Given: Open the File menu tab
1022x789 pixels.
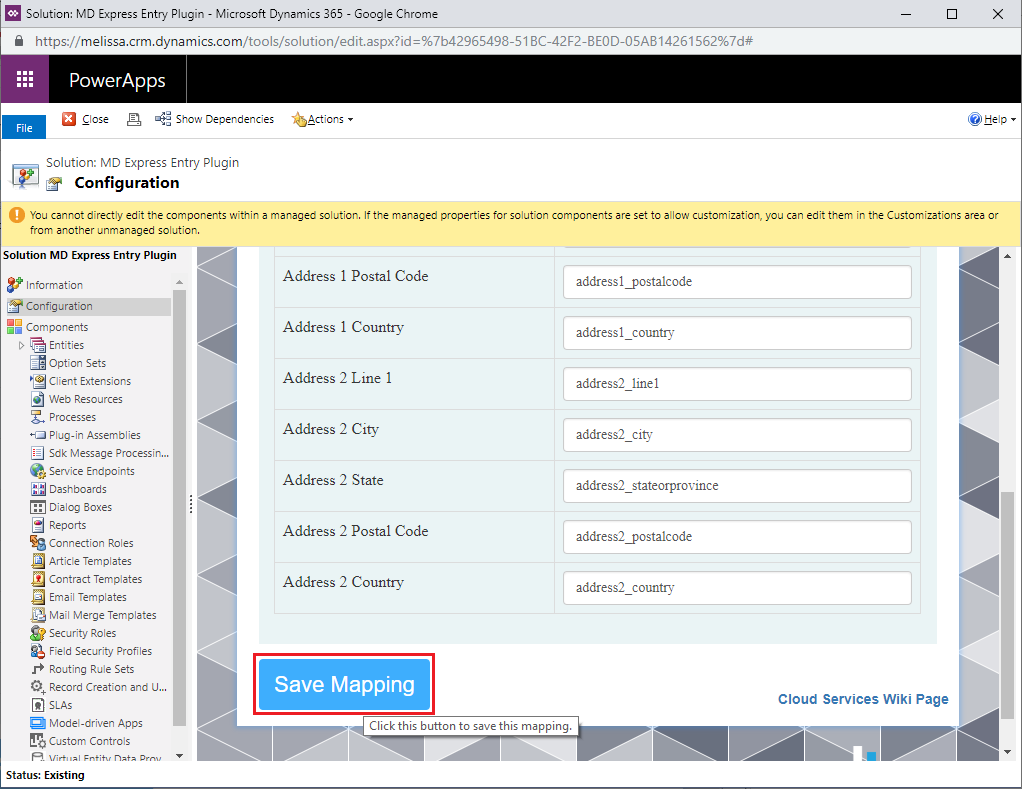Looking at the screenshot, I should tap(24, 128).
